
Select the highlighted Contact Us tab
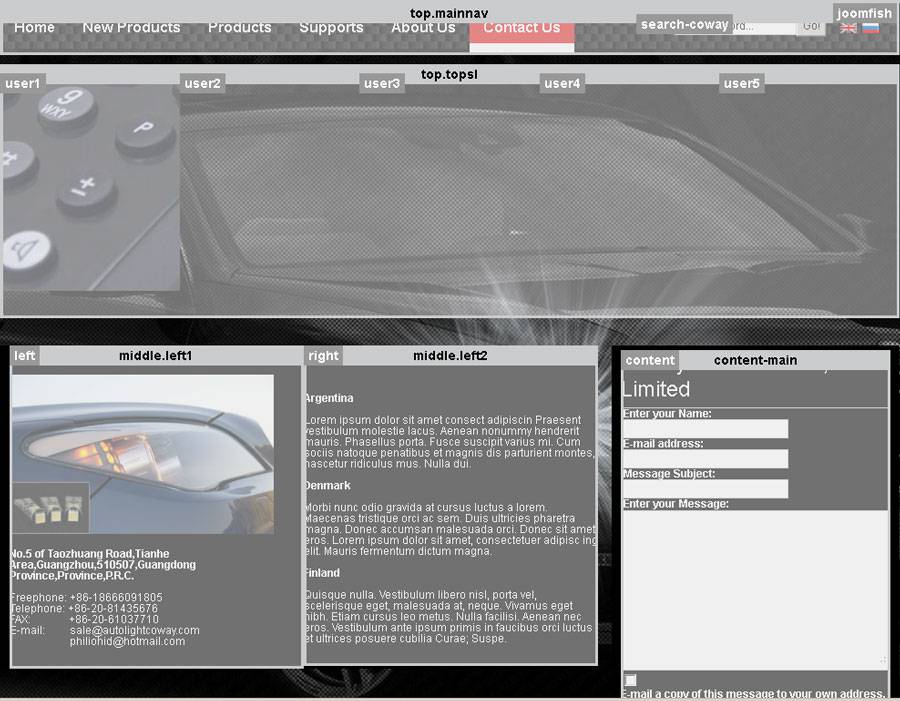tap(521, 29)
